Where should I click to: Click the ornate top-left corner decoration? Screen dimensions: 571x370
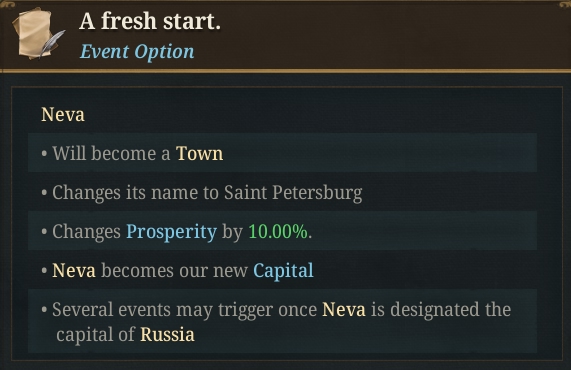(7, 4)
